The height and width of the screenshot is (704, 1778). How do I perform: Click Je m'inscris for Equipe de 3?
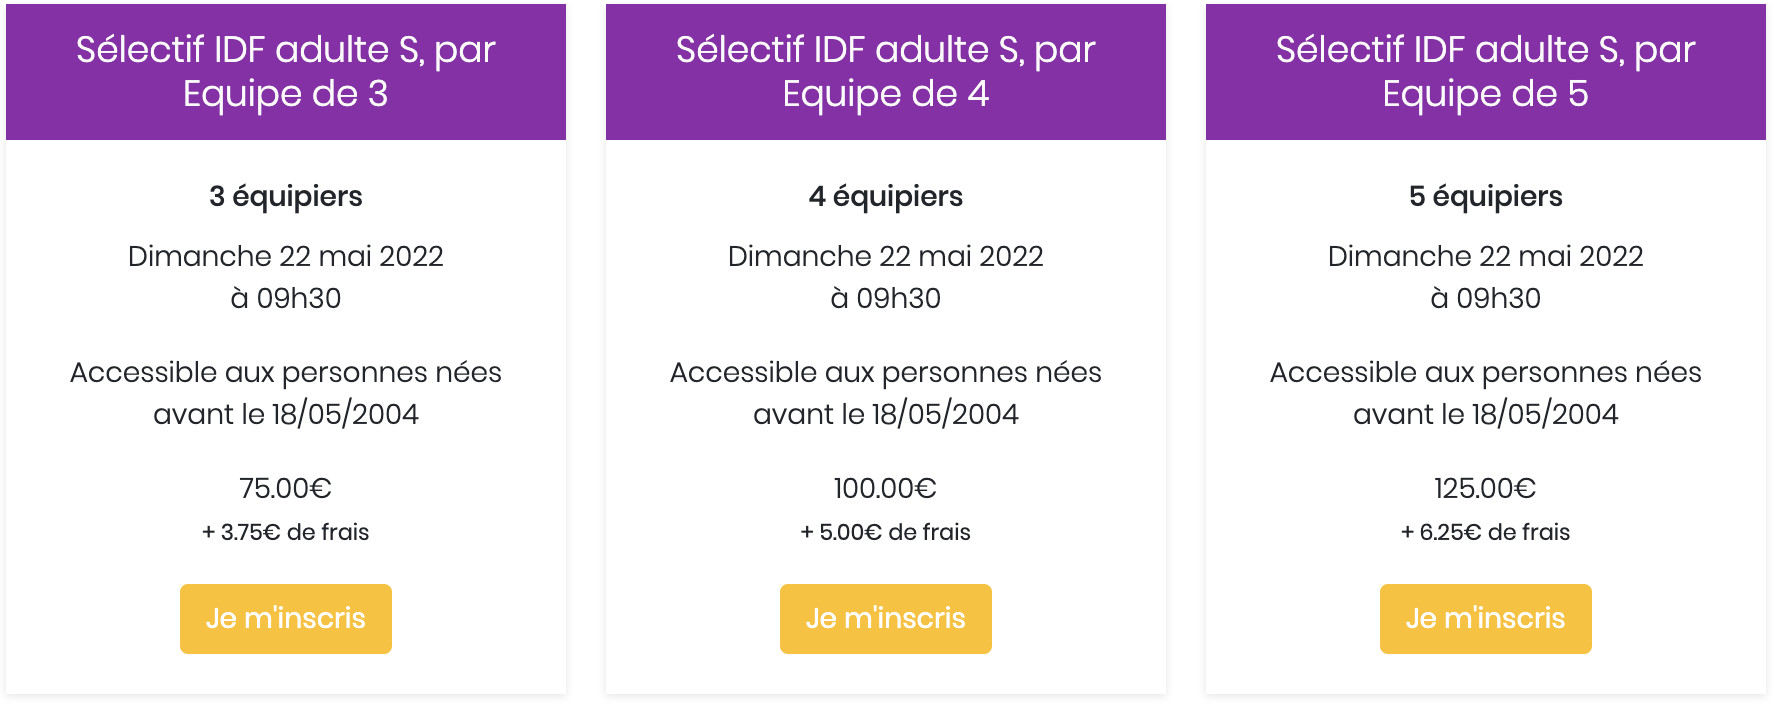pyautogui.click(x=285, y=618)
